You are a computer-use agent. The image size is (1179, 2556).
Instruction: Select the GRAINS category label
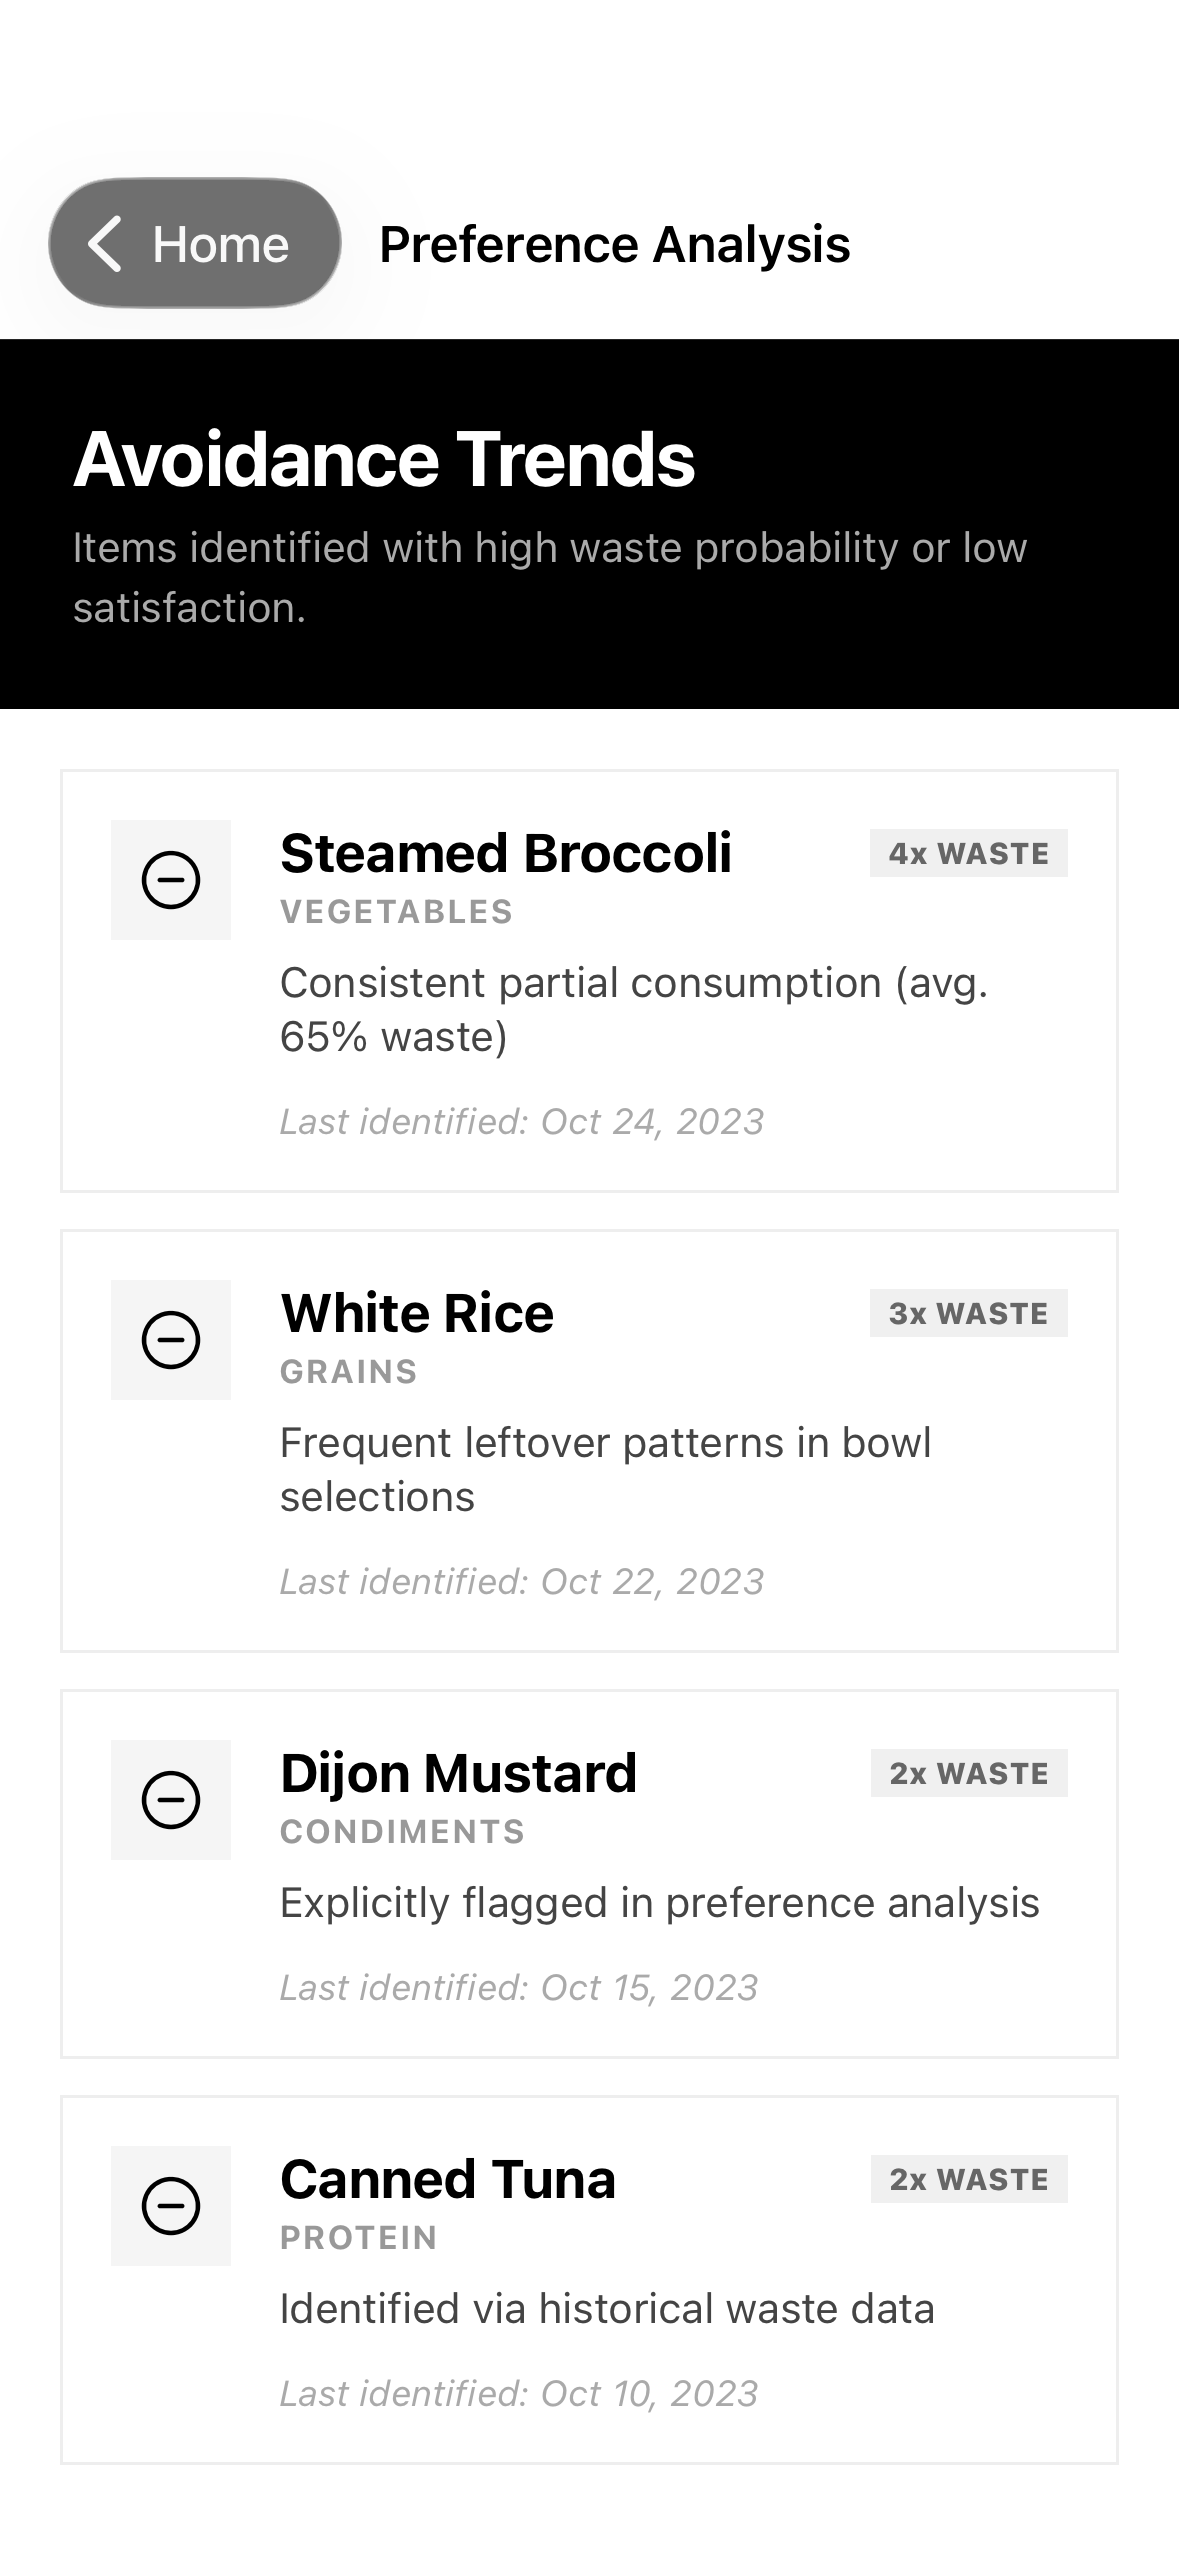pos(348,1372)
